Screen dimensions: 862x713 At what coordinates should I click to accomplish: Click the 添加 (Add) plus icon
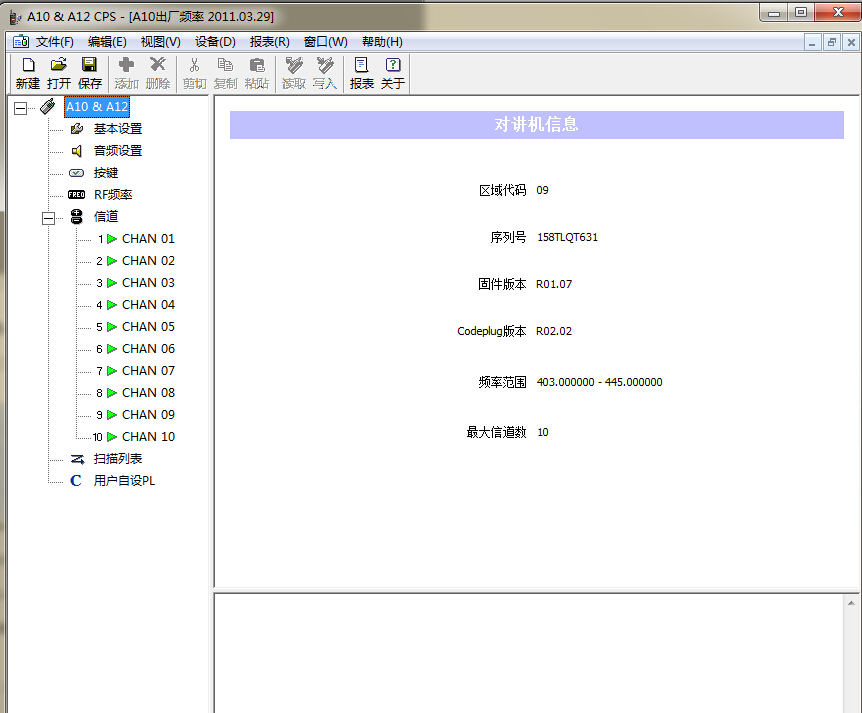tap(126, 65)
